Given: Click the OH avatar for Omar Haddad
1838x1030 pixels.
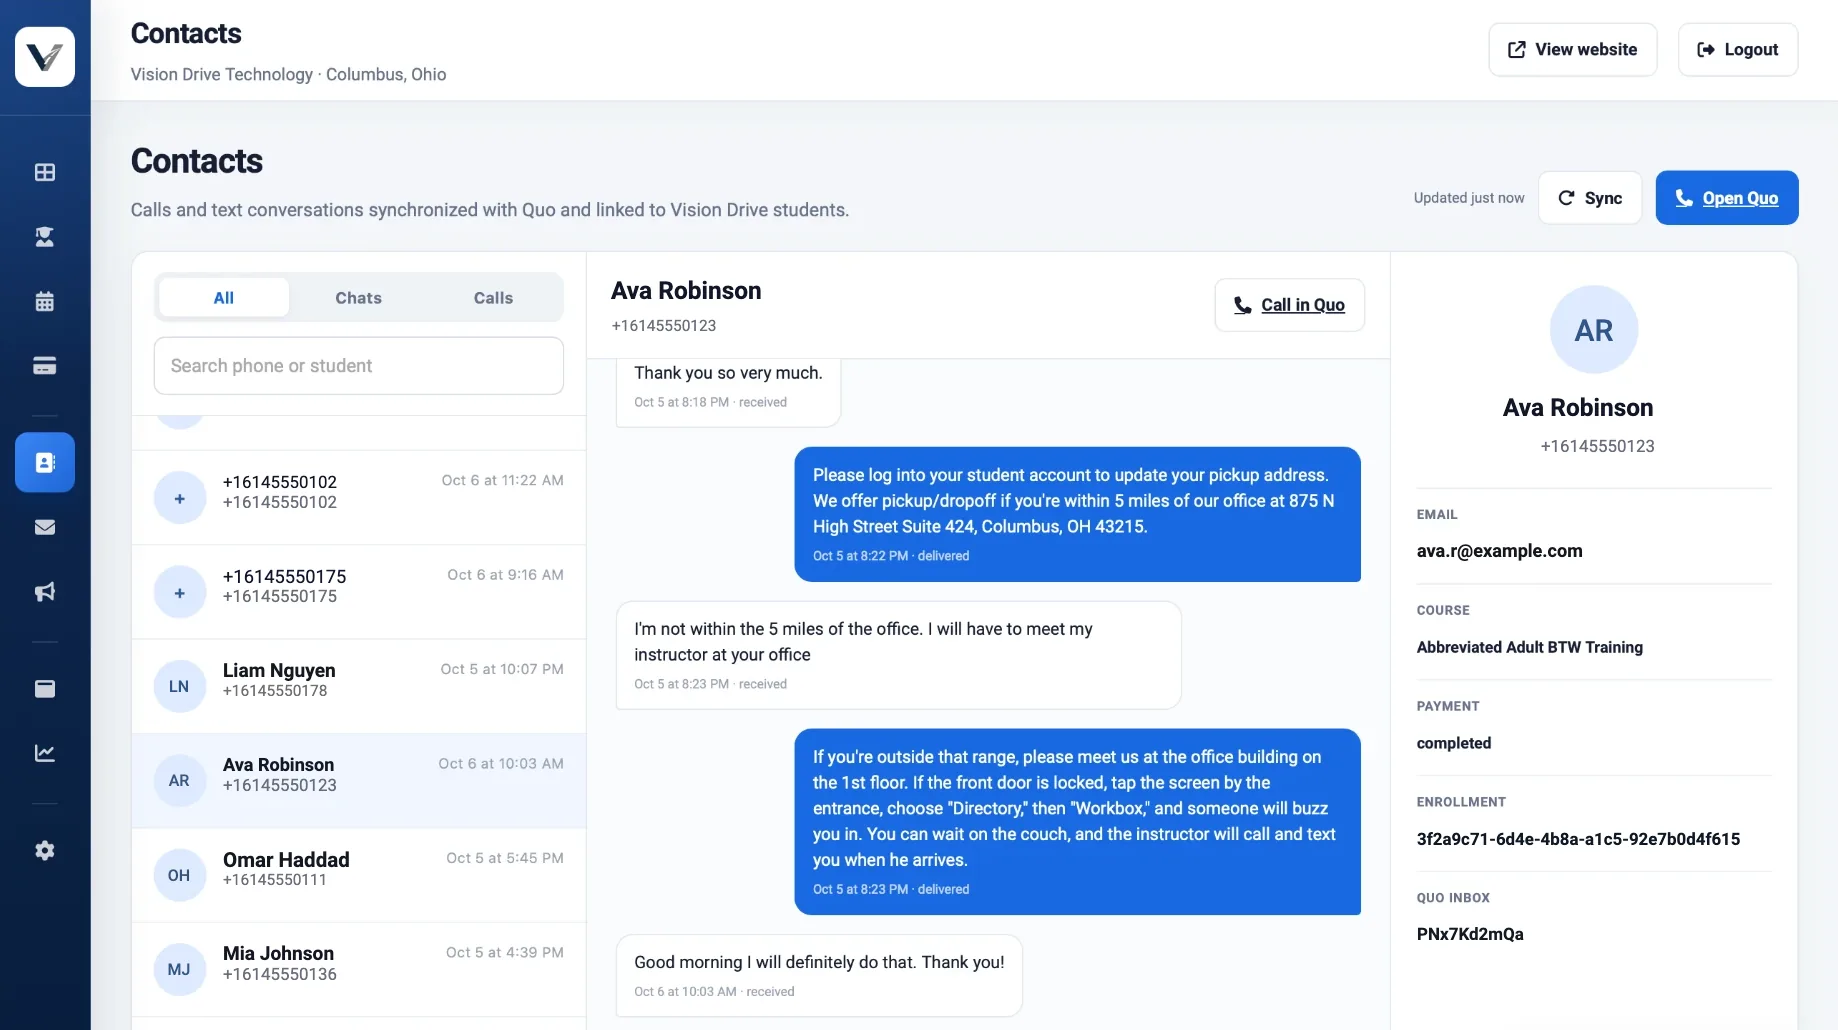Looking at the screenshot, I should [180, 875].
